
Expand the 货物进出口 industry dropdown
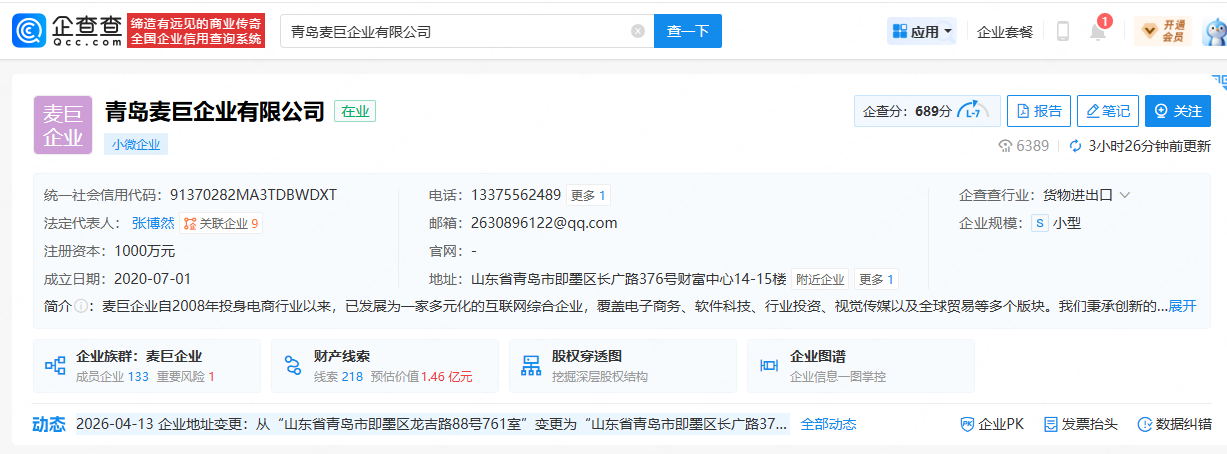(1124, 195)
